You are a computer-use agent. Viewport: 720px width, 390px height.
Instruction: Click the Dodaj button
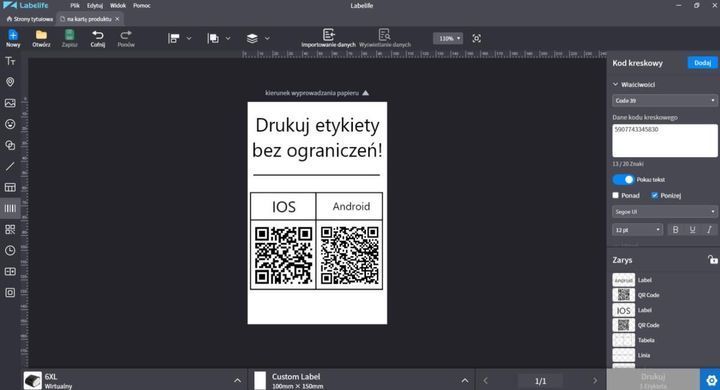pyautogui.click(x=702, y=63)
